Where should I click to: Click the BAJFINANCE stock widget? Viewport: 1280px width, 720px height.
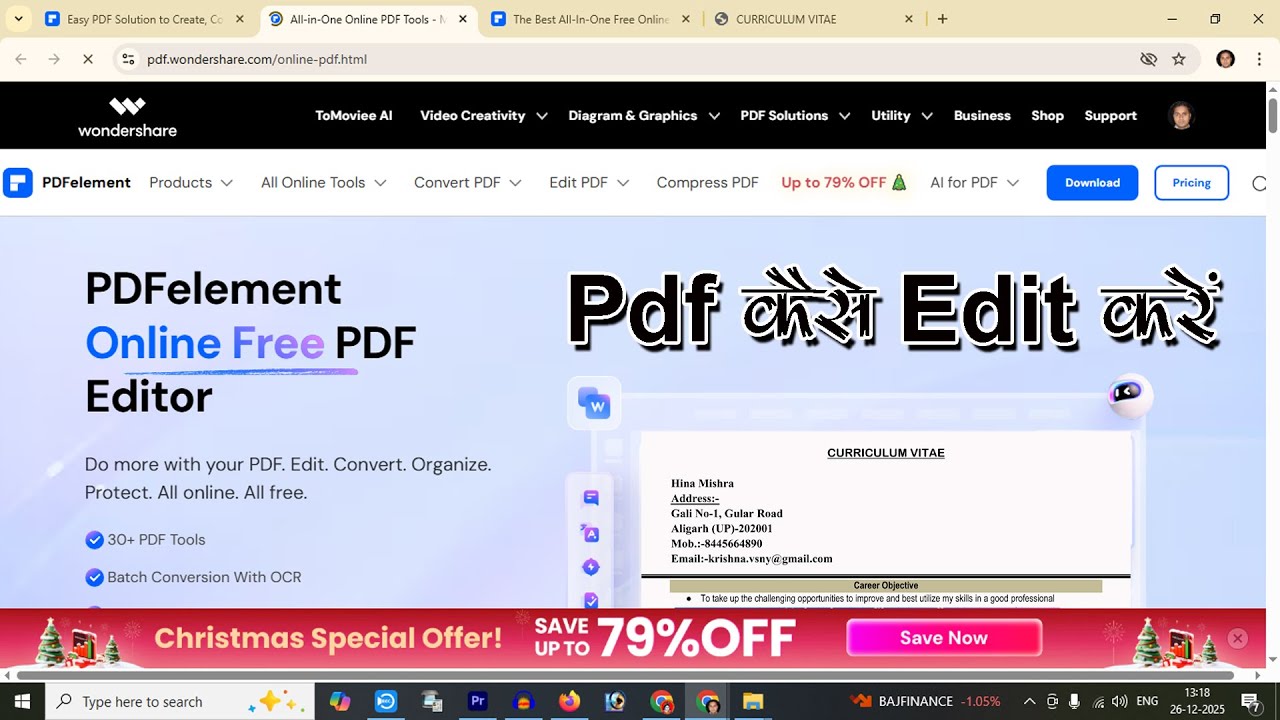(924, 701)
